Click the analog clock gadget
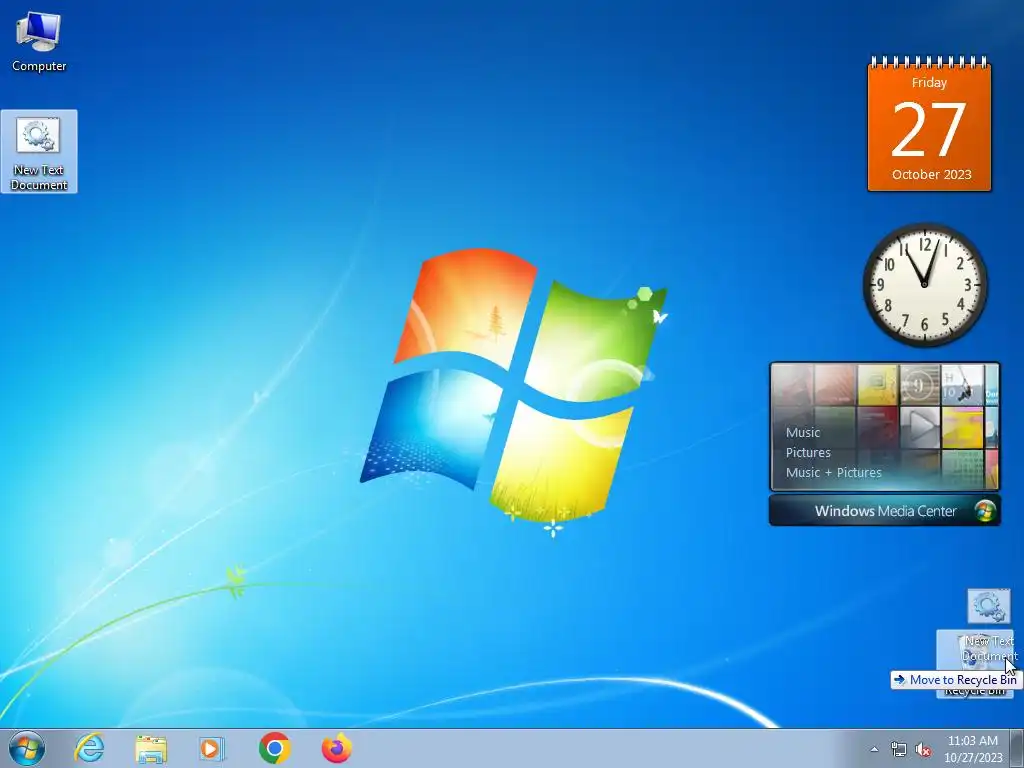Screen dimensions: 1024x768 coord(924,284)
